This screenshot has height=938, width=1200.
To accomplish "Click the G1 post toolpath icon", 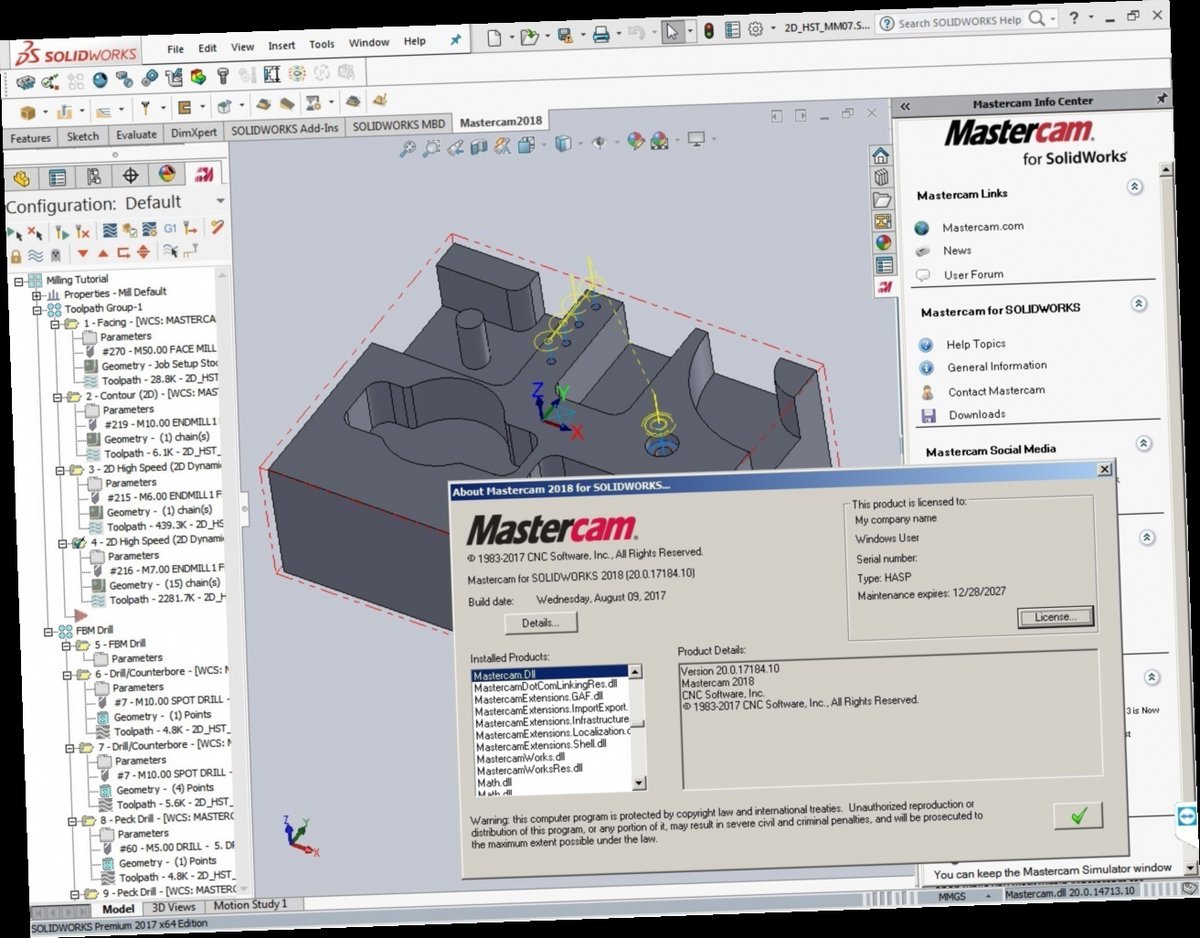I will click(x=170, y=228).
